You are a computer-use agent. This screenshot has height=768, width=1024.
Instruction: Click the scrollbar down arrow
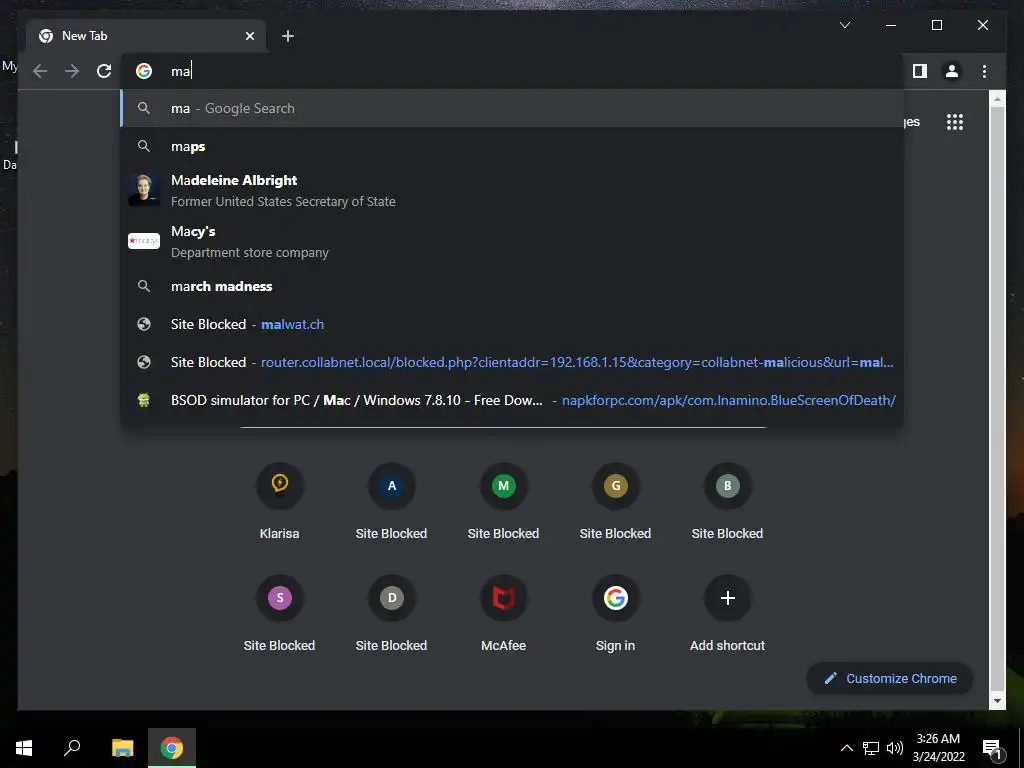[997, 701]
